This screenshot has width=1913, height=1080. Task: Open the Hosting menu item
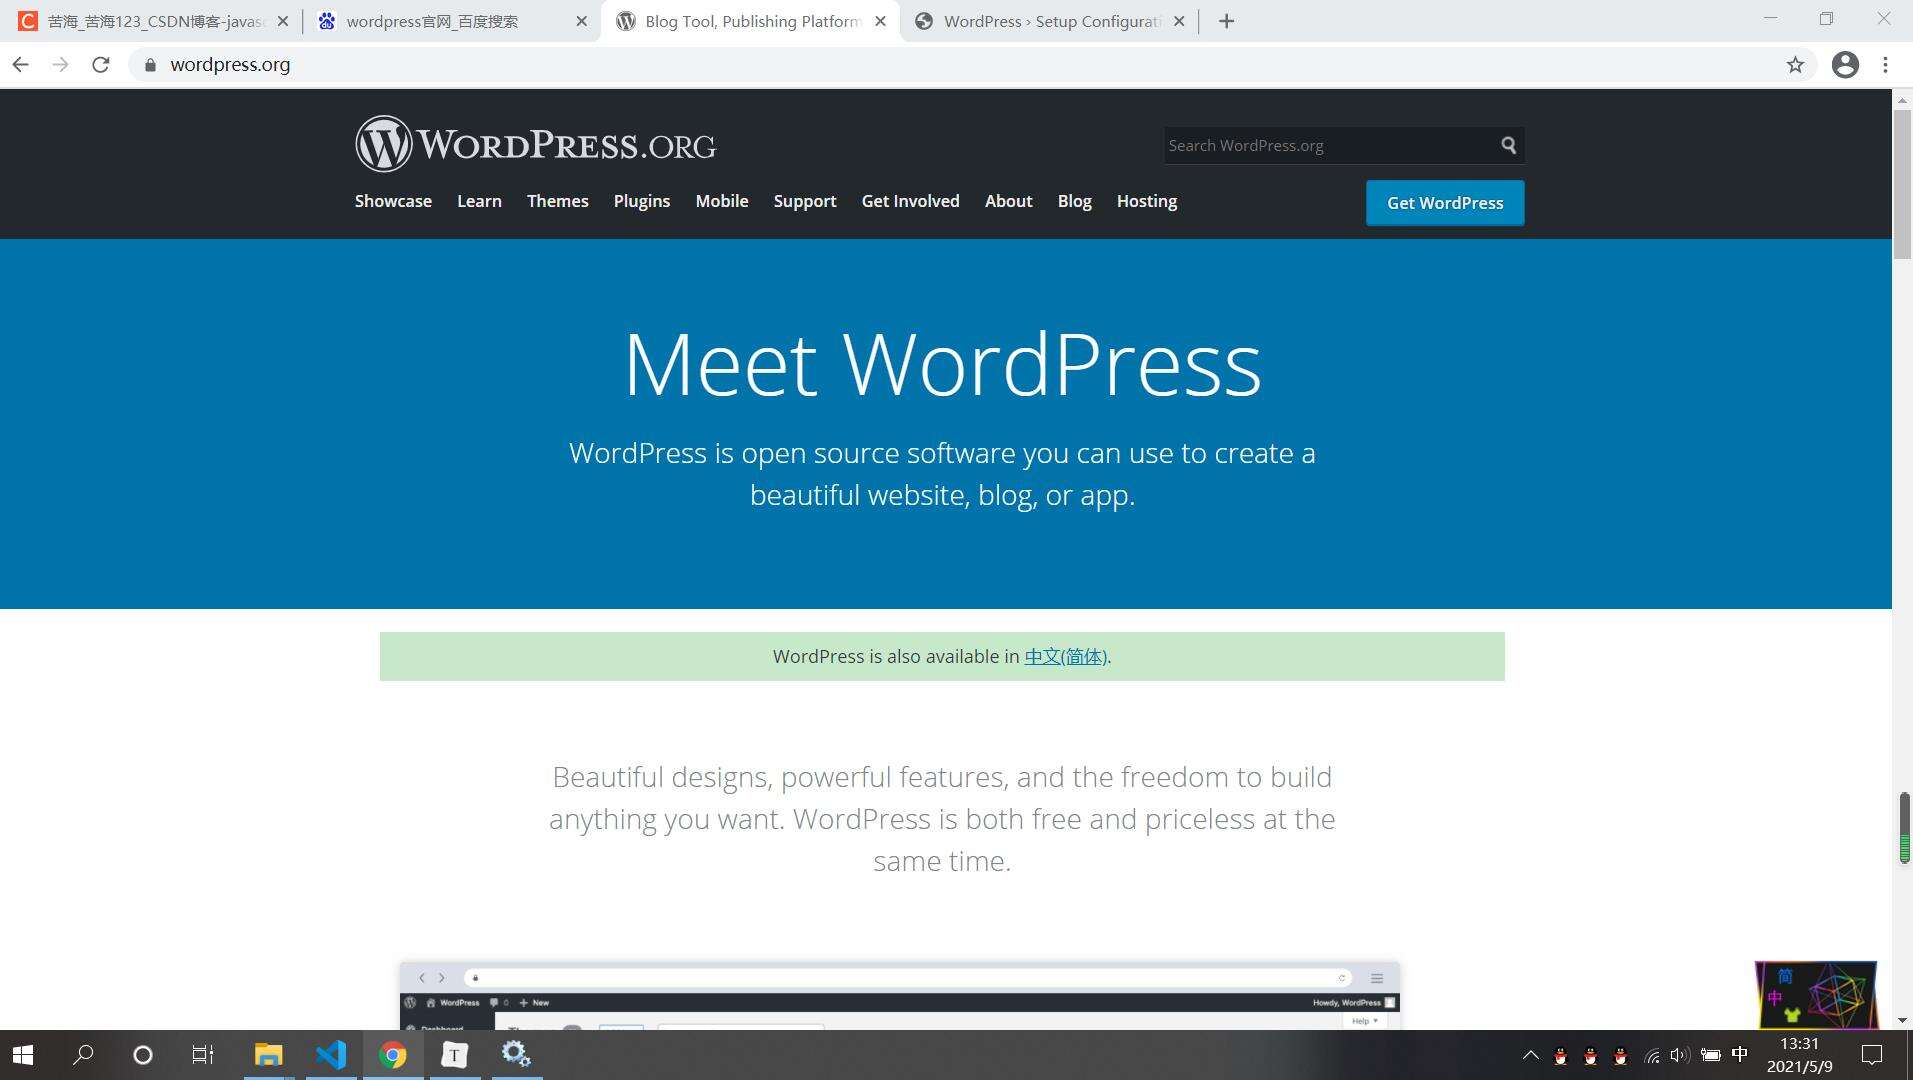tap(1146, 201)
